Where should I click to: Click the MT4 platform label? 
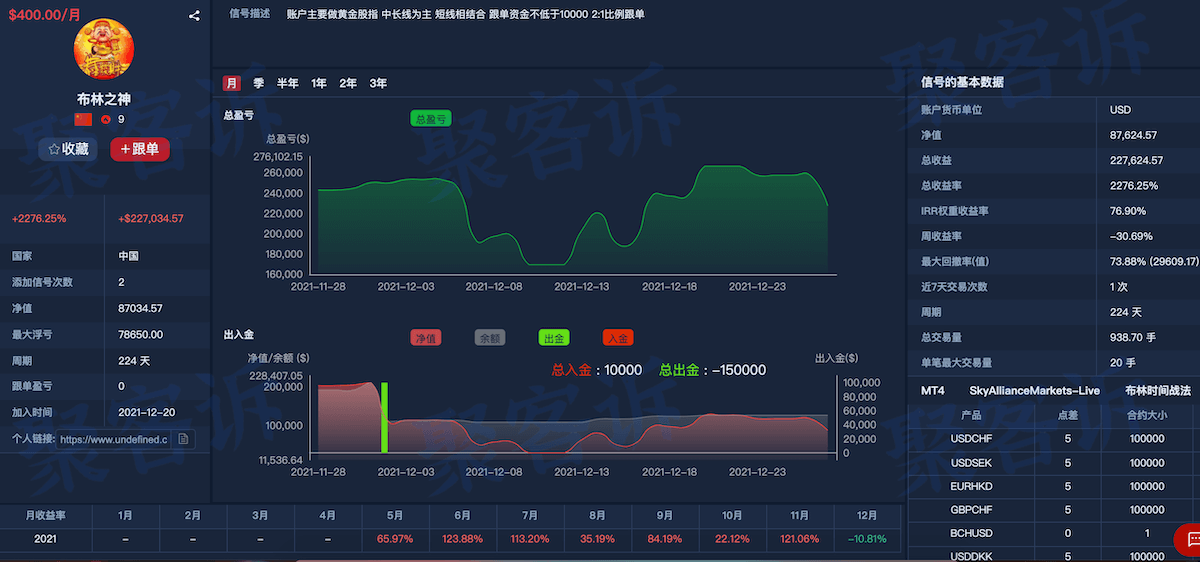pos(933,391)
